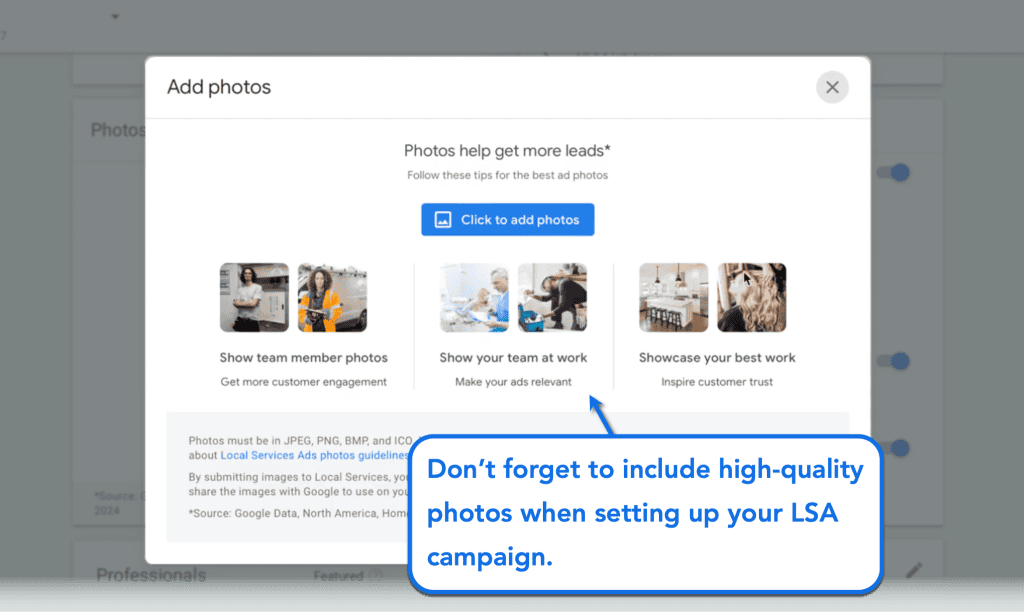The height and width of the screenshot is (612, 1024).
Task: Click 'Photos help get more leads*' title
Action: click(x=507, y=151)
